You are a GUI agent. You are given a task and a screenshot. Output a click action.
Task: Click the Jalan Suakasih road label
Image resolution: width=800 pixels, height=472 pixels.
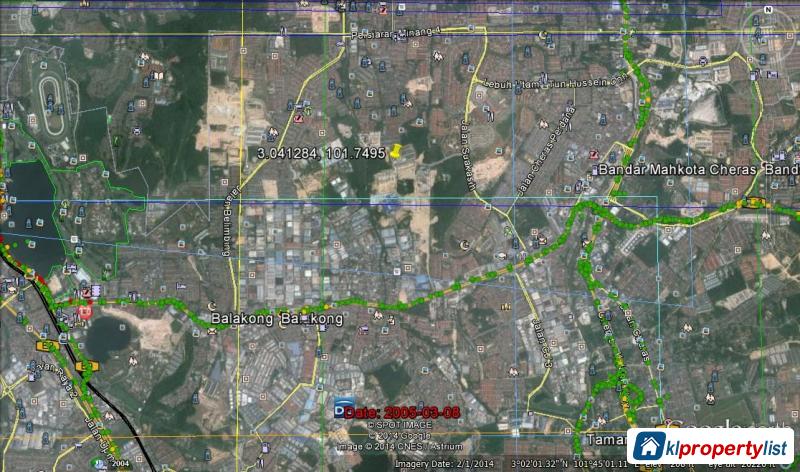click(x=468, y=155)
